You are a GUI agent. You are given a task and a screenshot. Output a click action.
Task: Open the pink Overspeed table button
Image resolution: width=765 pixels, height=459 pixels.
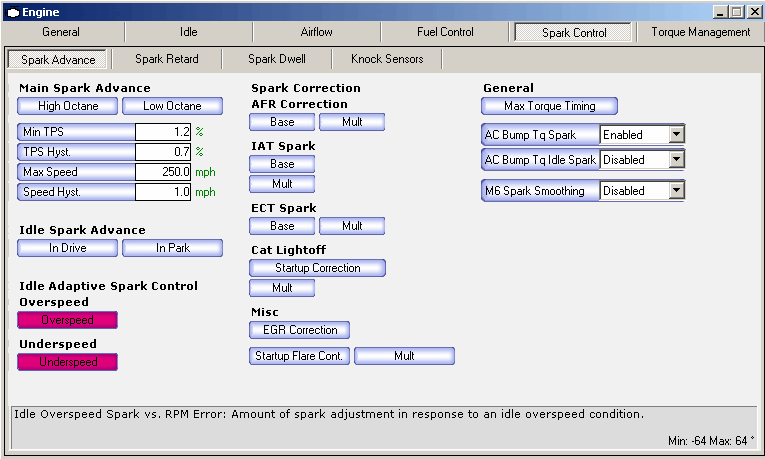pyautogui.click(x=68, y=320)
